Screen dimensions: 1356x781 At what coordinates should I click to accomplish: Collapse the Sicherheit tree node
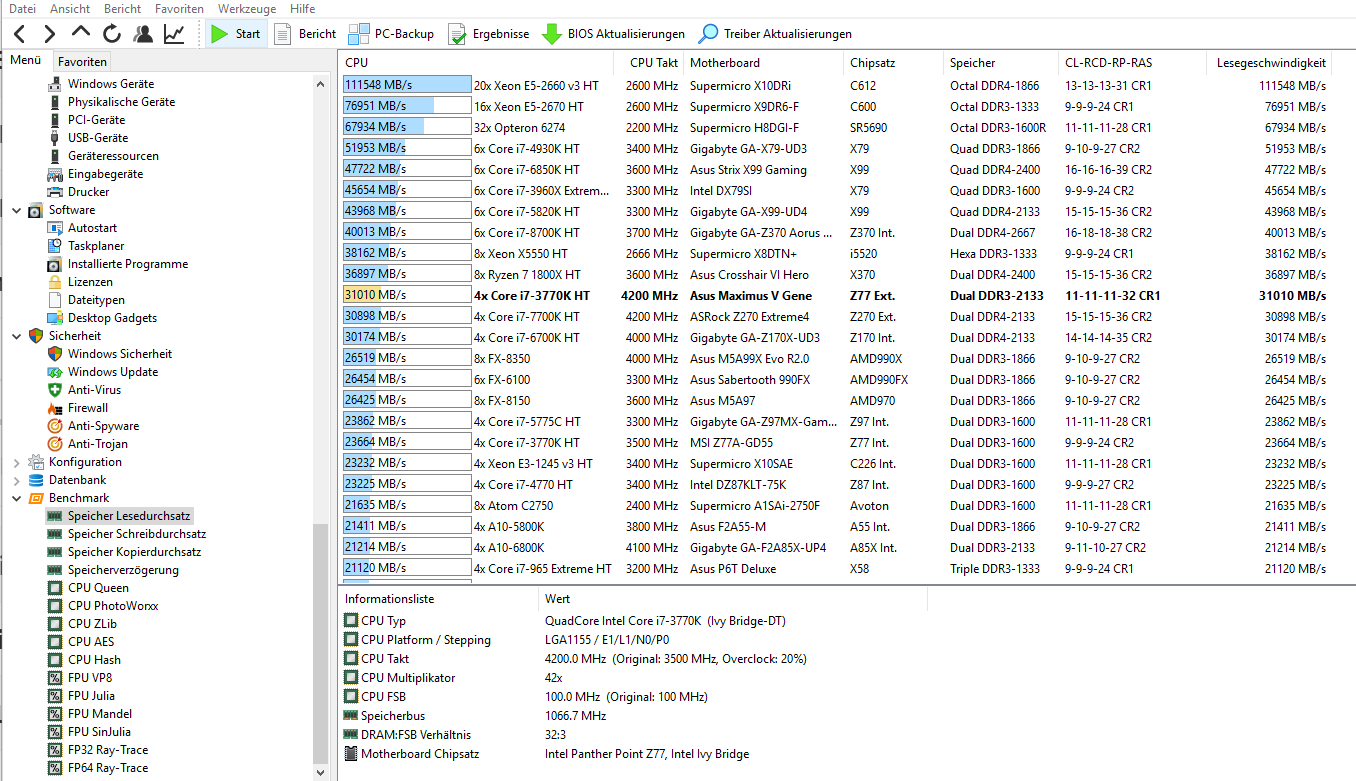point(16,336)
